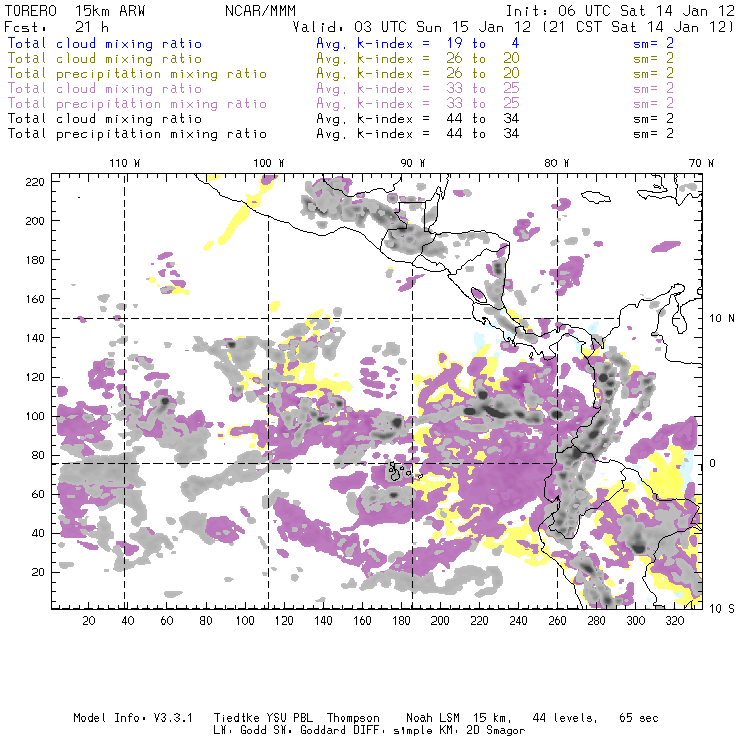Click the "Thompson" microphysics text

point(353,718)
